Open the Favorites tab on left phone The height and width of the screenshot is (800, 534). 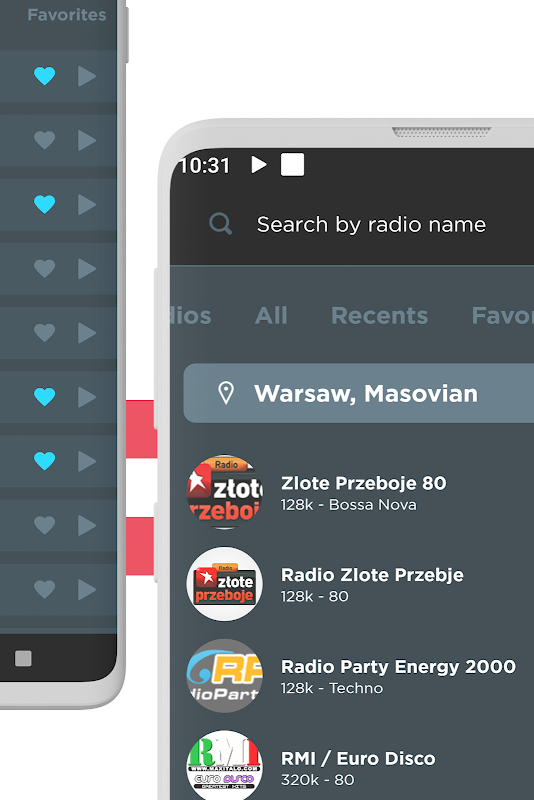[67, 15]
